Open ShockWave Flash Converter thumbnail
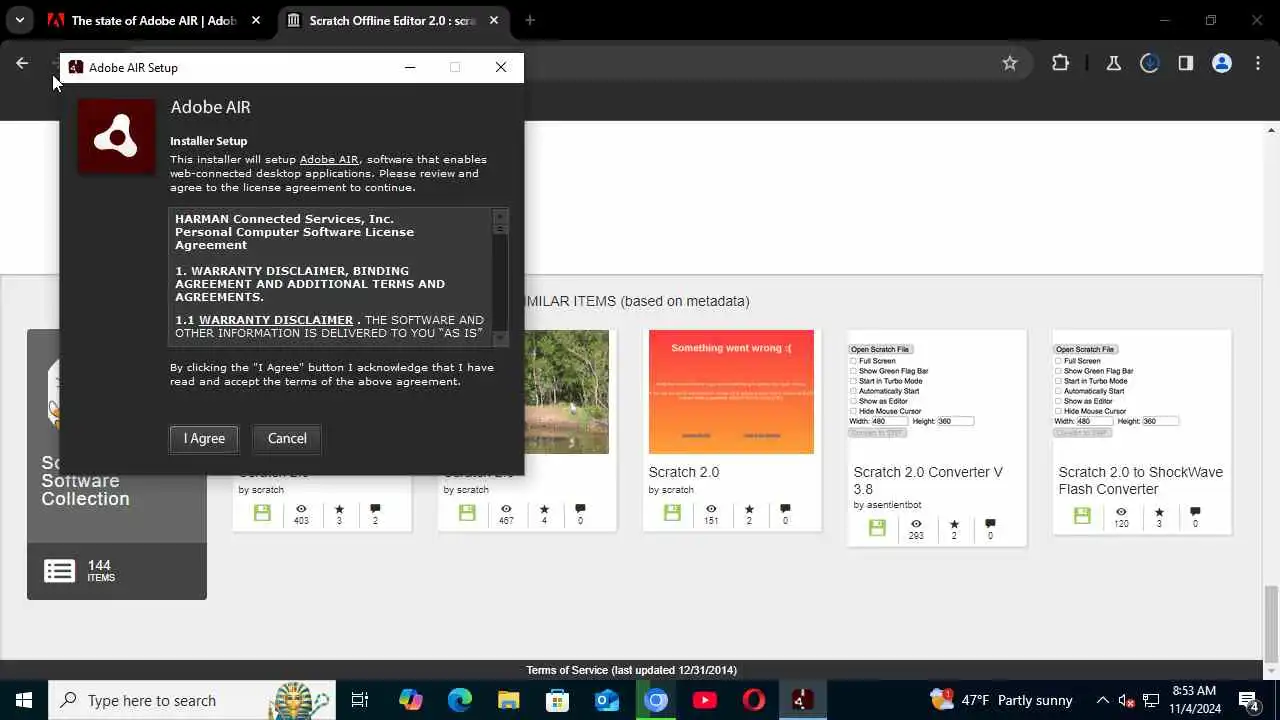The height and width of the screenshot is (720, 1280). click(1141, 392)
